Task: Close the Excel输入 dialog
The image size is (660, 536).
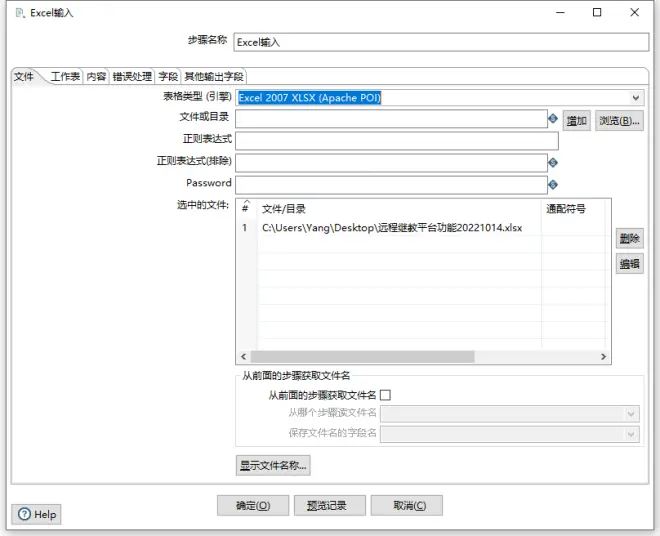Action: tap(635, 13)
